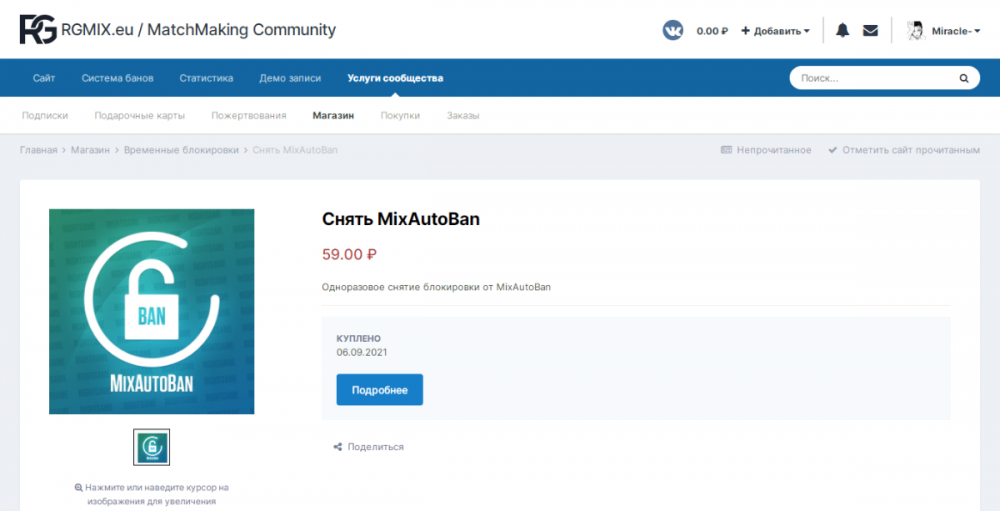The width and height of the screenshot is (1000, 511).
Task: Click the search magnifier icon
Action: (x=964, y=78)
